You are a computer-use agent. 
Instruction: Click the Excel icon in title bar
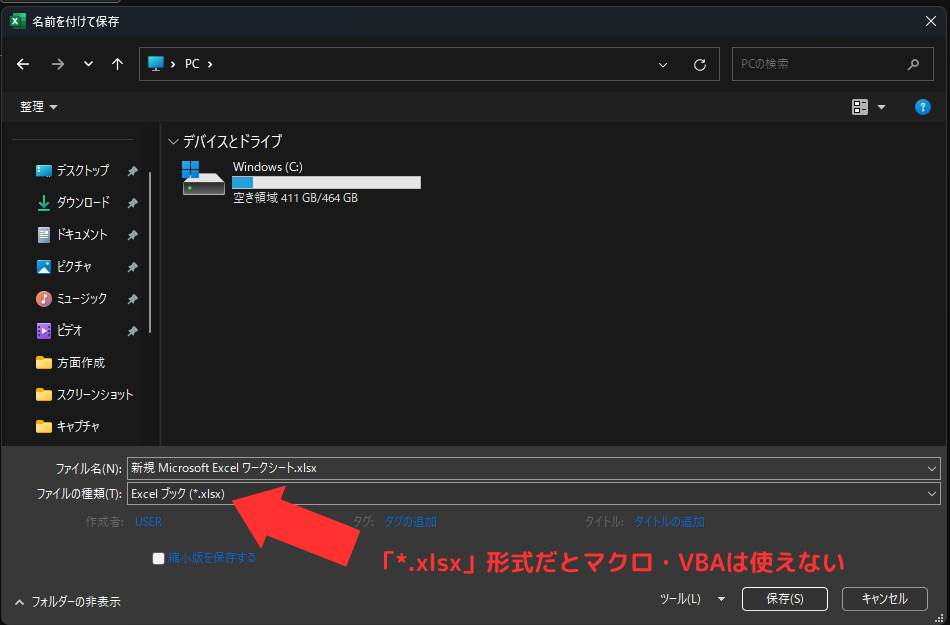18,22
